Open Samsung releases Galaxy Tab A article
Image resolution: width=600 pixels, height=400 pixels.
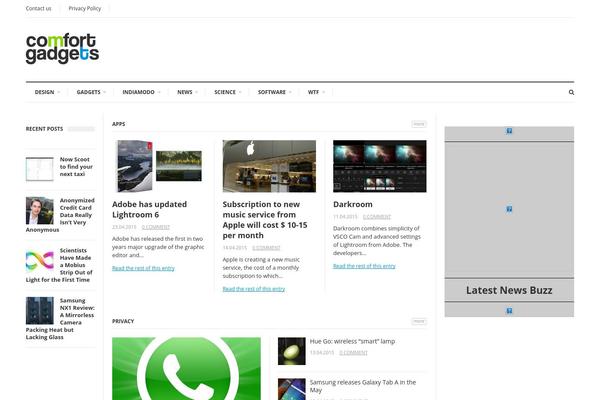pyautogui.click(x=363, y=386)
